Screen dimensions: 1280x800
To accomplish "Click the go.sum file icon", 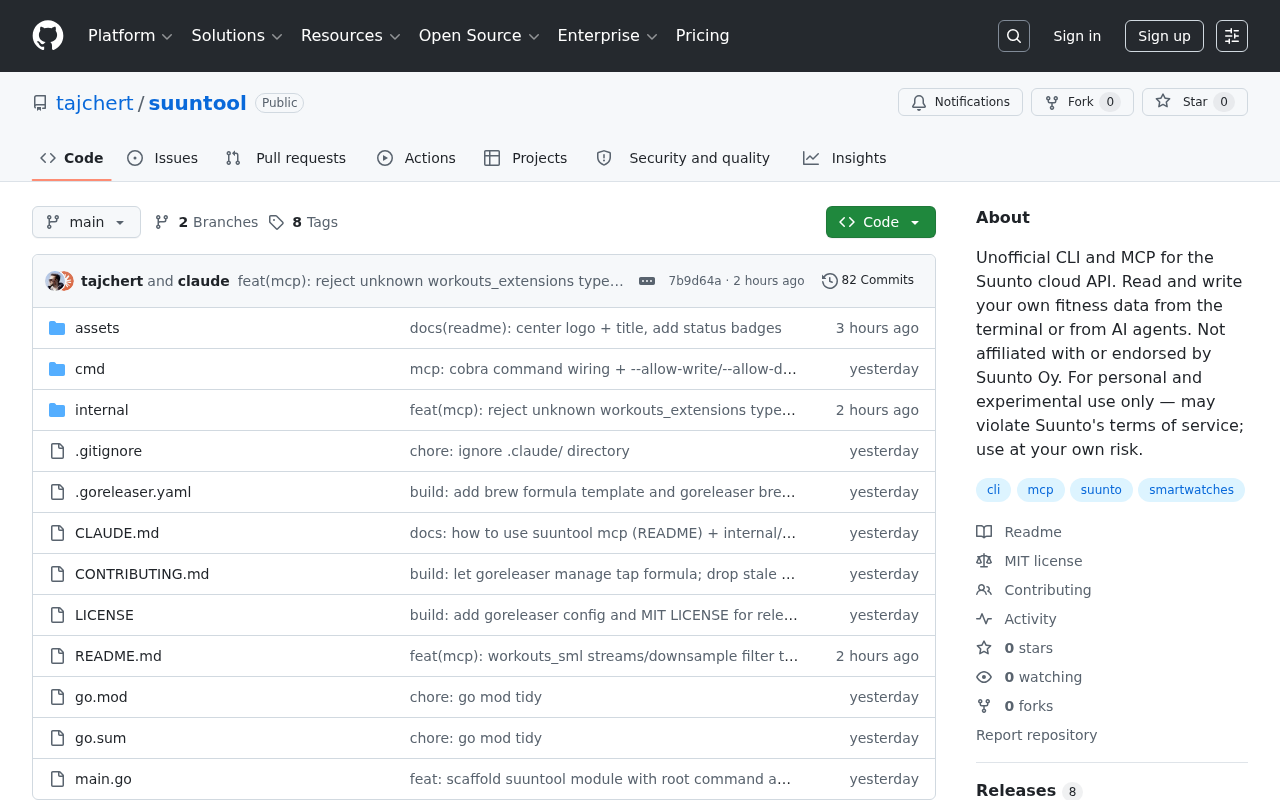I will [57, 738].
